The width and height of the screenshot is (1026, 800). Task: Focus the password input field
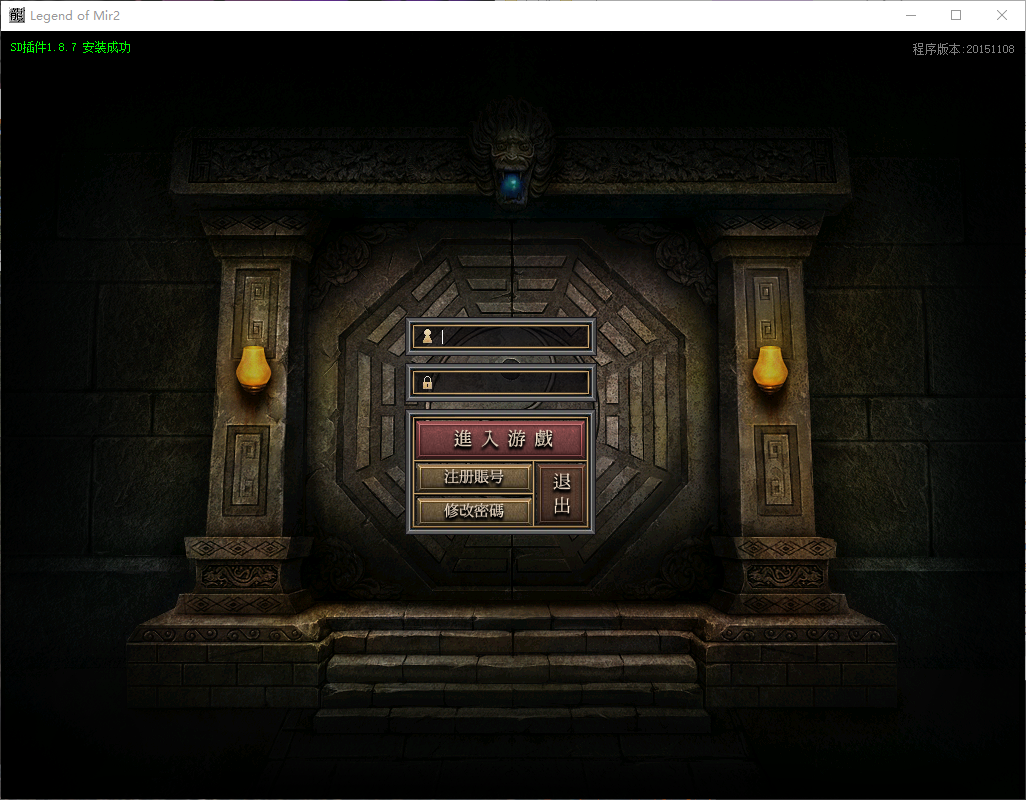(512, 382)
